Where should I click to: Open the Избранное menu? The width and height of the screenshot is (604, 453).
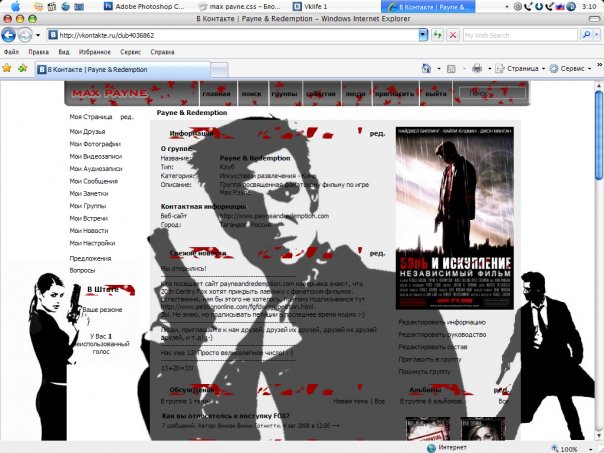click(95, 52)
